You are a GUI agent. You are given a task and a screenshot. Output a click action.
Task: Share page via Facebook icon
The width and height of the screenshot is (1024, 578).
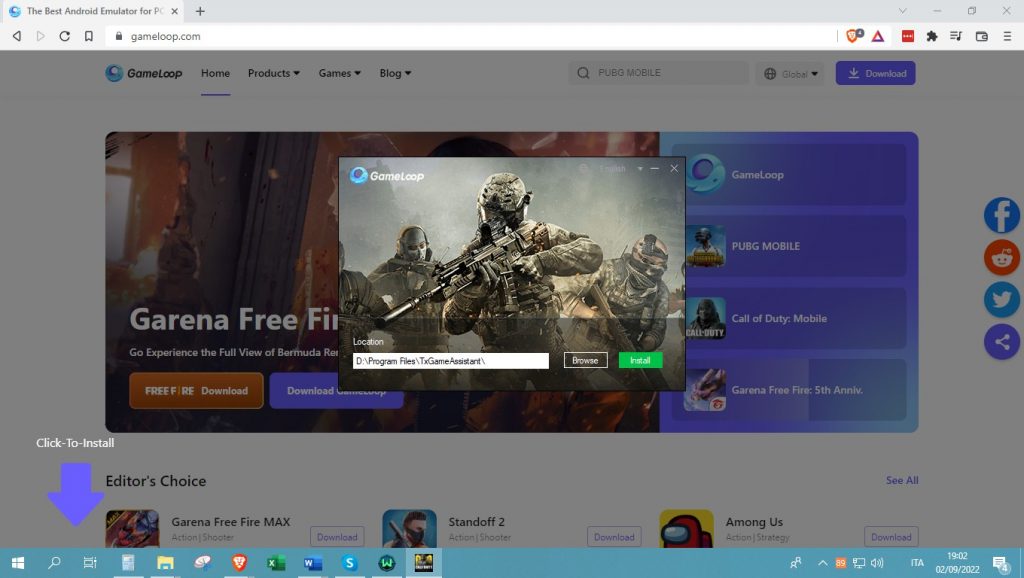pyautogui.click(x=1001, y=215)
